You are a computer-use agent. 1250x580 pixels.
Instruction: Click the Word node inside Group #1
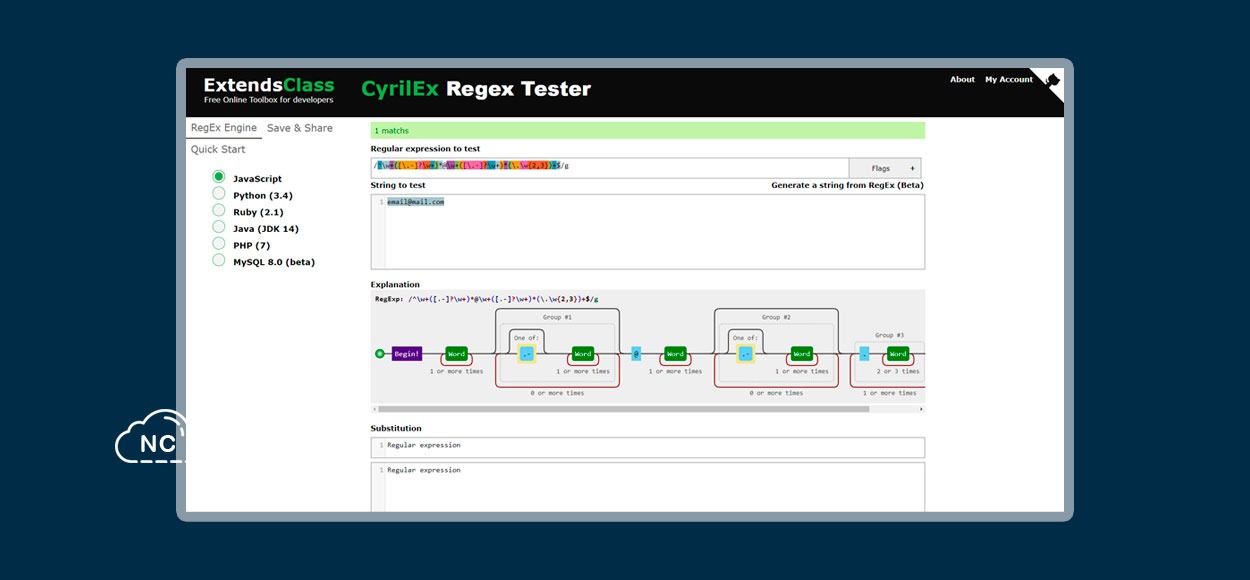(x=583, y=354)
